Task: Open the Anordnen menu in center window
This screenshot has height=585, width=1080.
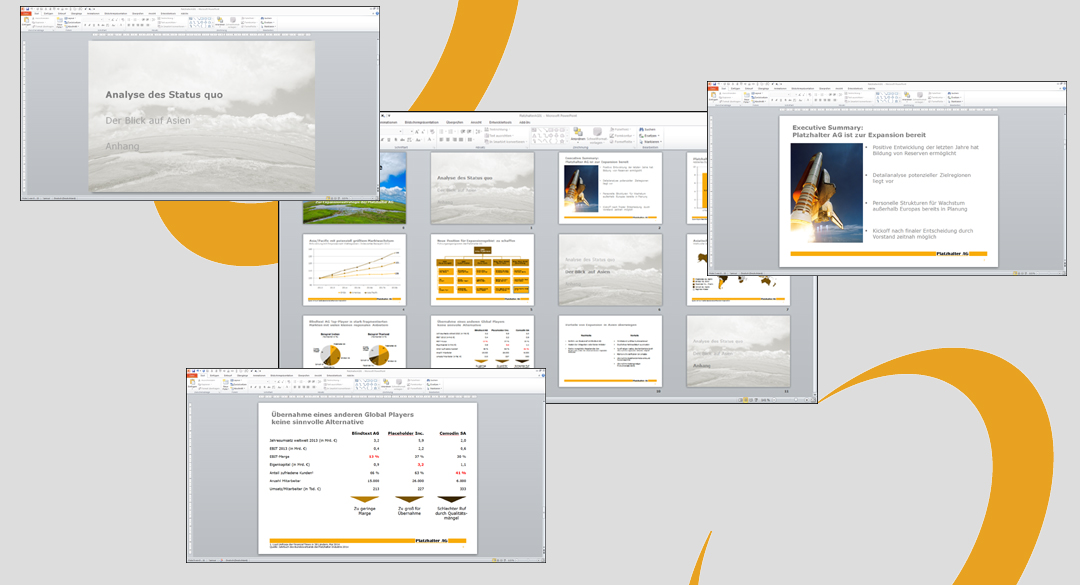Action: [578, 136]
